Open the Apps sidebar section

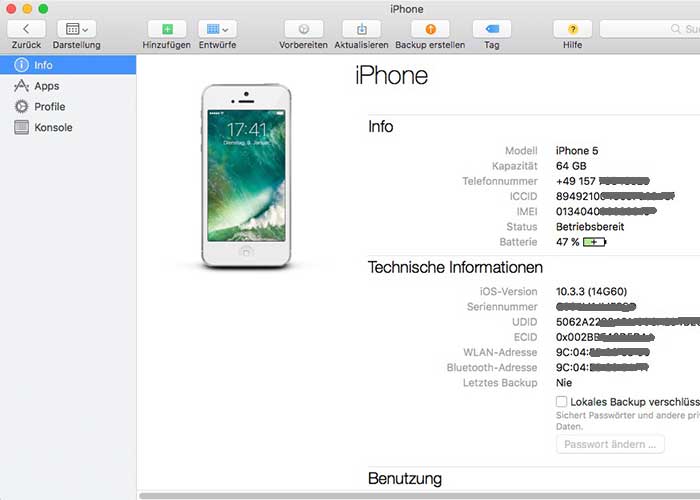coord(68,86)
